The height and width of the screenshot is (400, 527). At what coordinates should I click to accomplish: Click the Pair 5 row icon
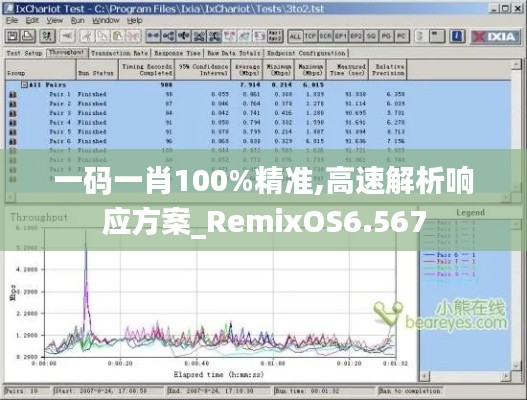[13, 132]
